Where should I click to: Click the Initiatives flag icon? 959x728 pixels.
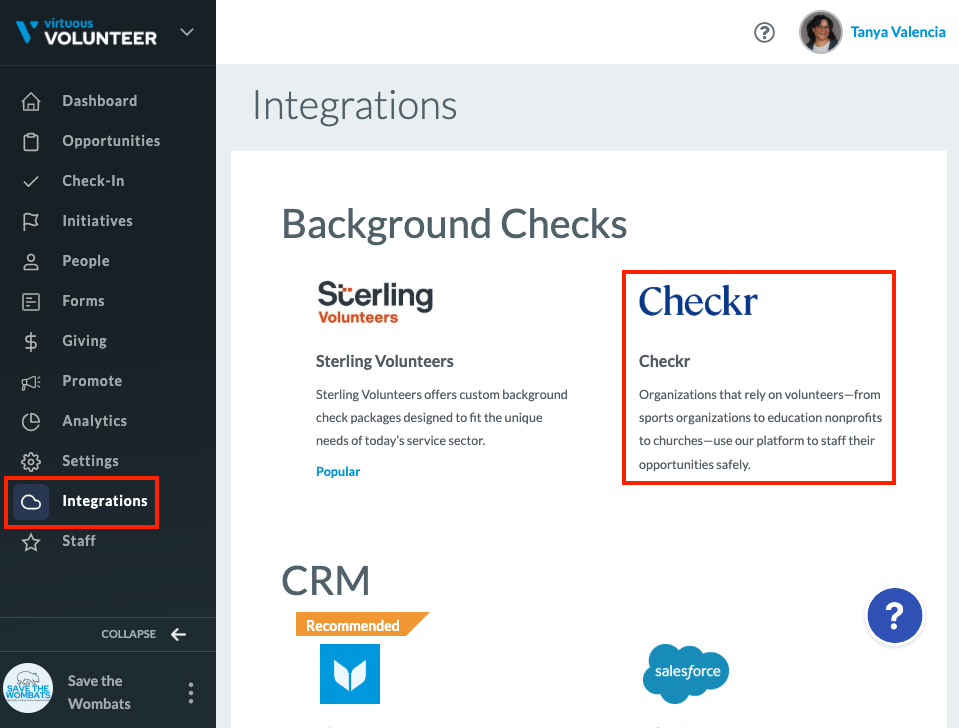(x=31, y=221)
